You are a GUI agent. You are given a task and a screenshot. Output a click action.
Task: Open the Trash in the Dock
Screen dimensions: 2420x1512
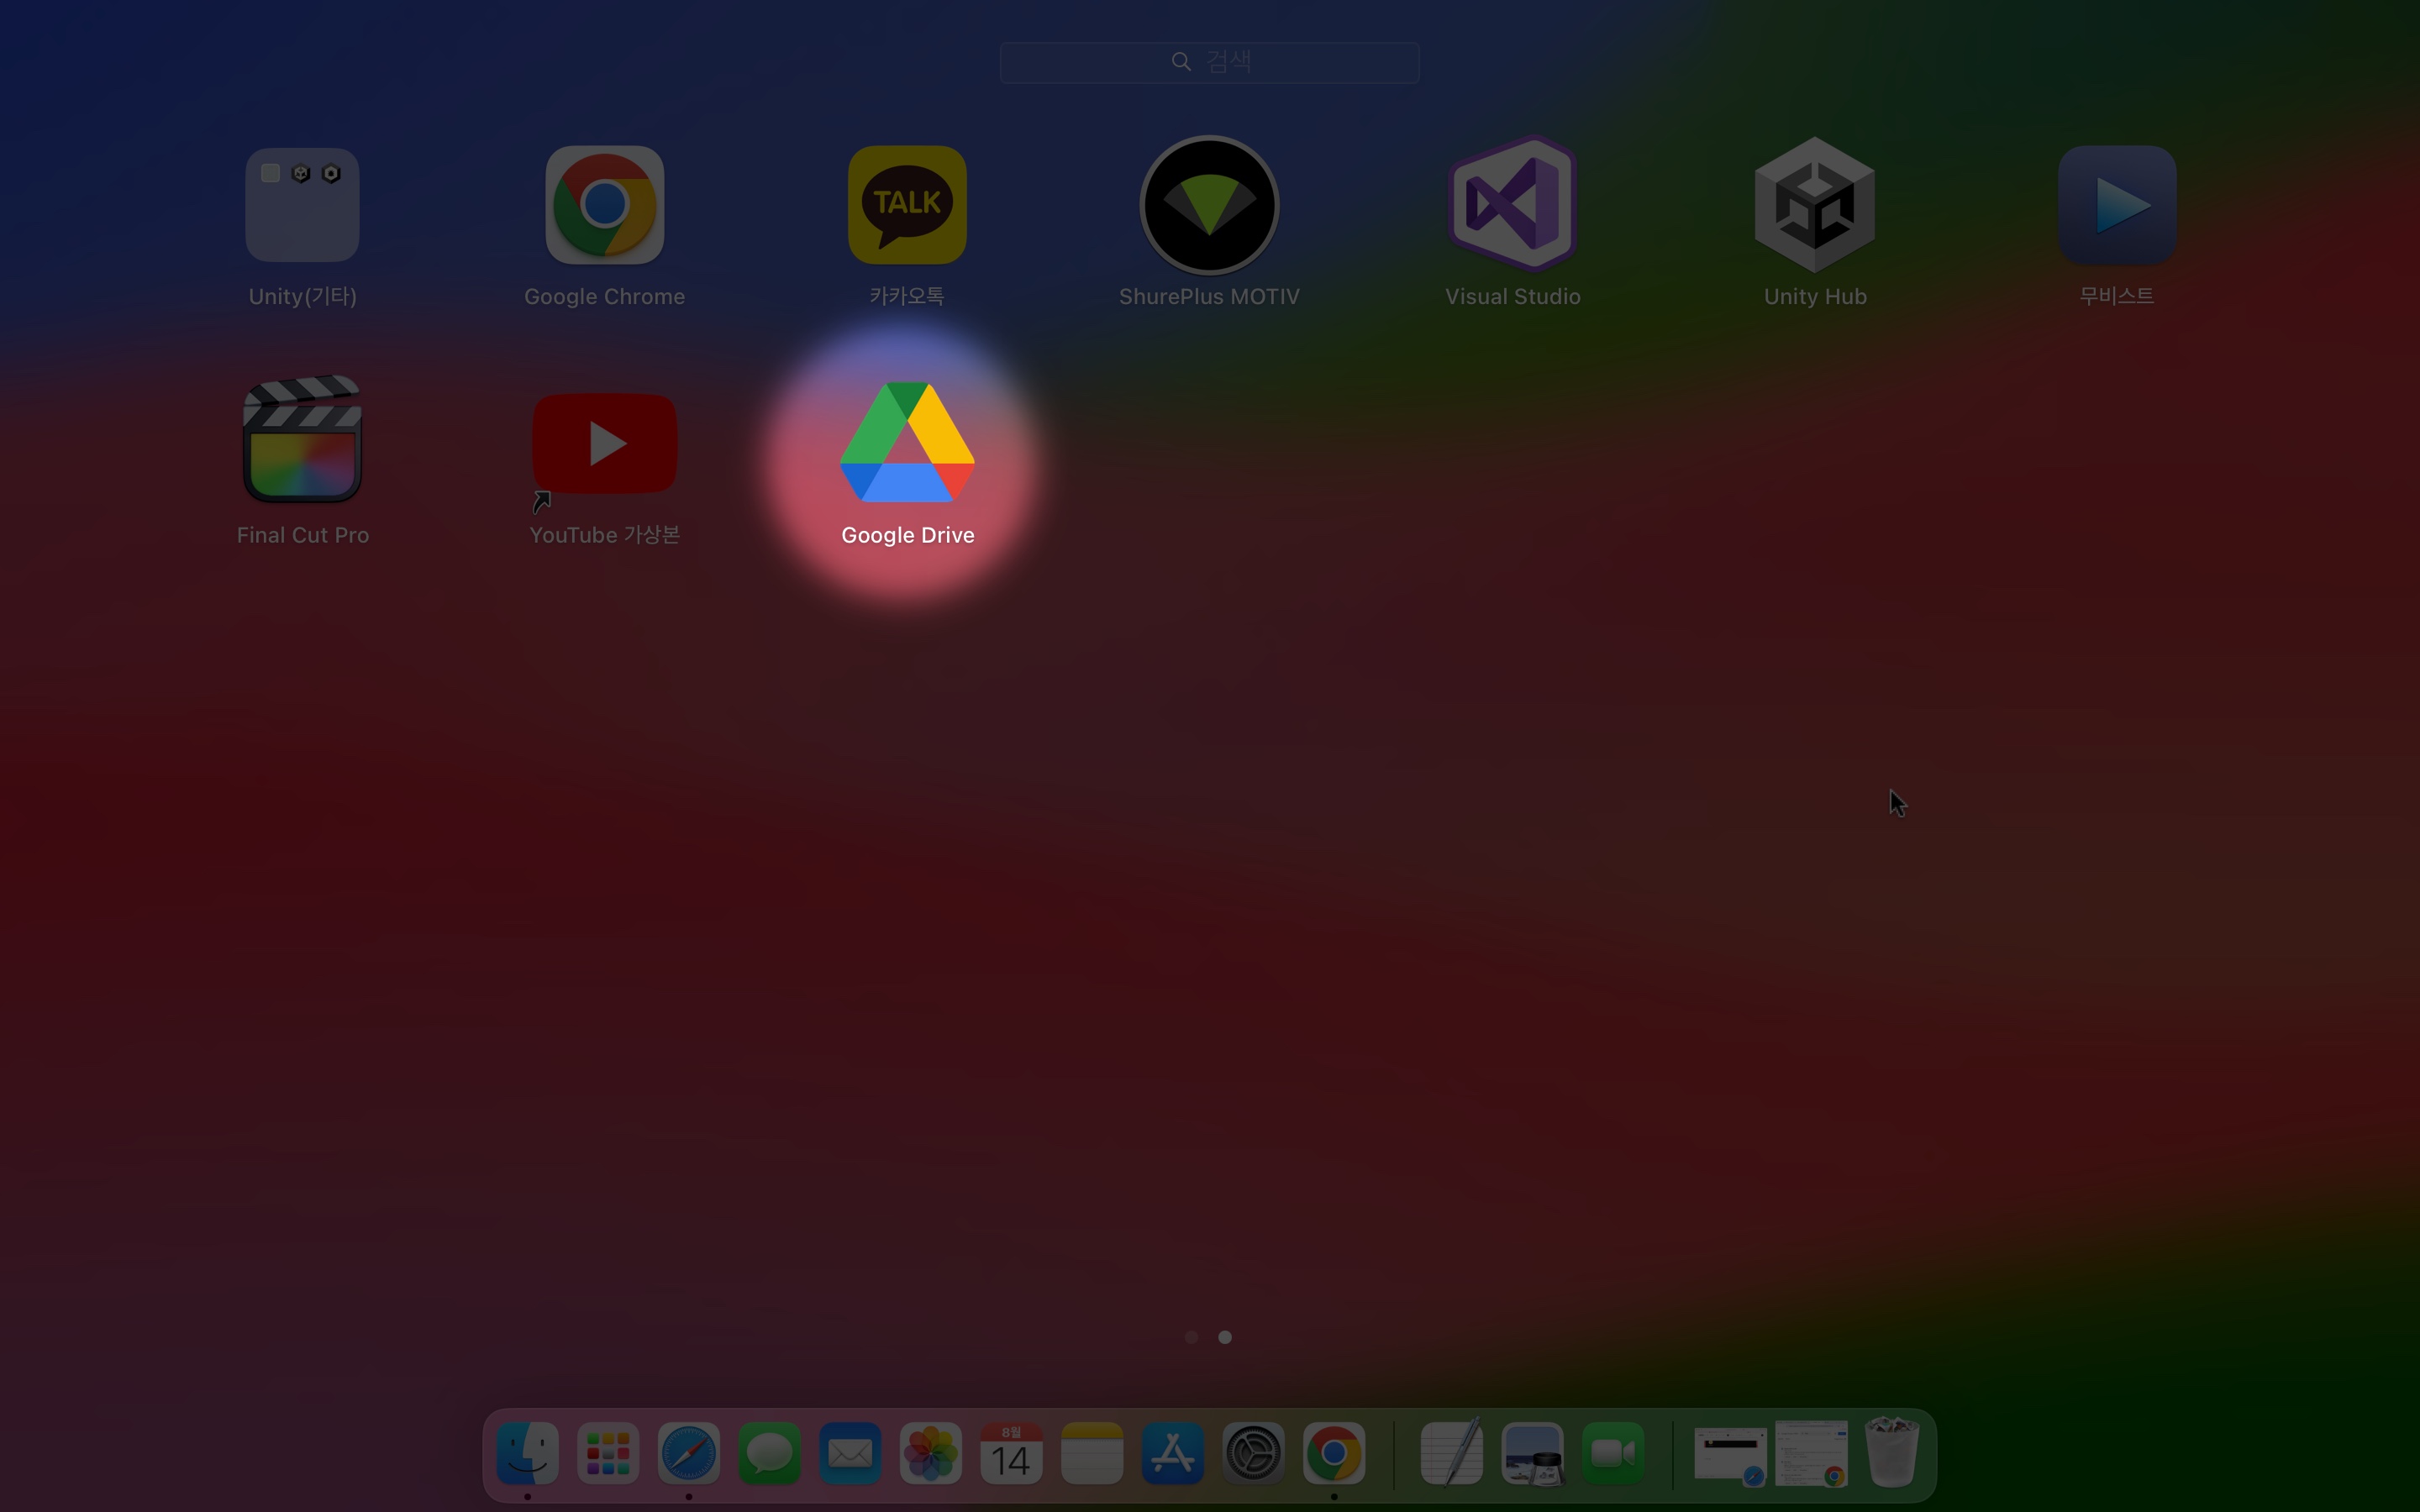point(1891,1453)
